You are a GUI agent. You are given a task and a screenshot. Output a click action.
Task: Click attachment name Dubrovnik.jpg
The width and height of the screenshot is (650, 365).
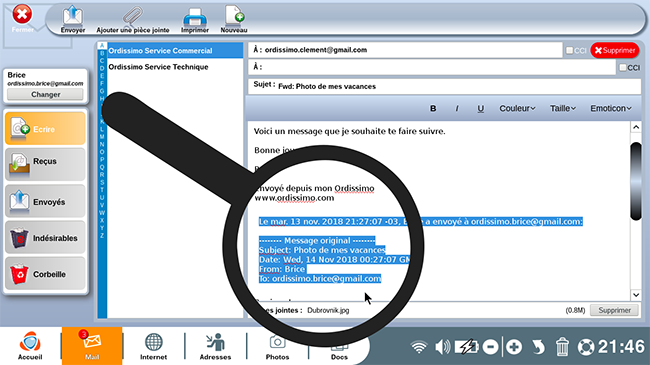pos(328,310)
